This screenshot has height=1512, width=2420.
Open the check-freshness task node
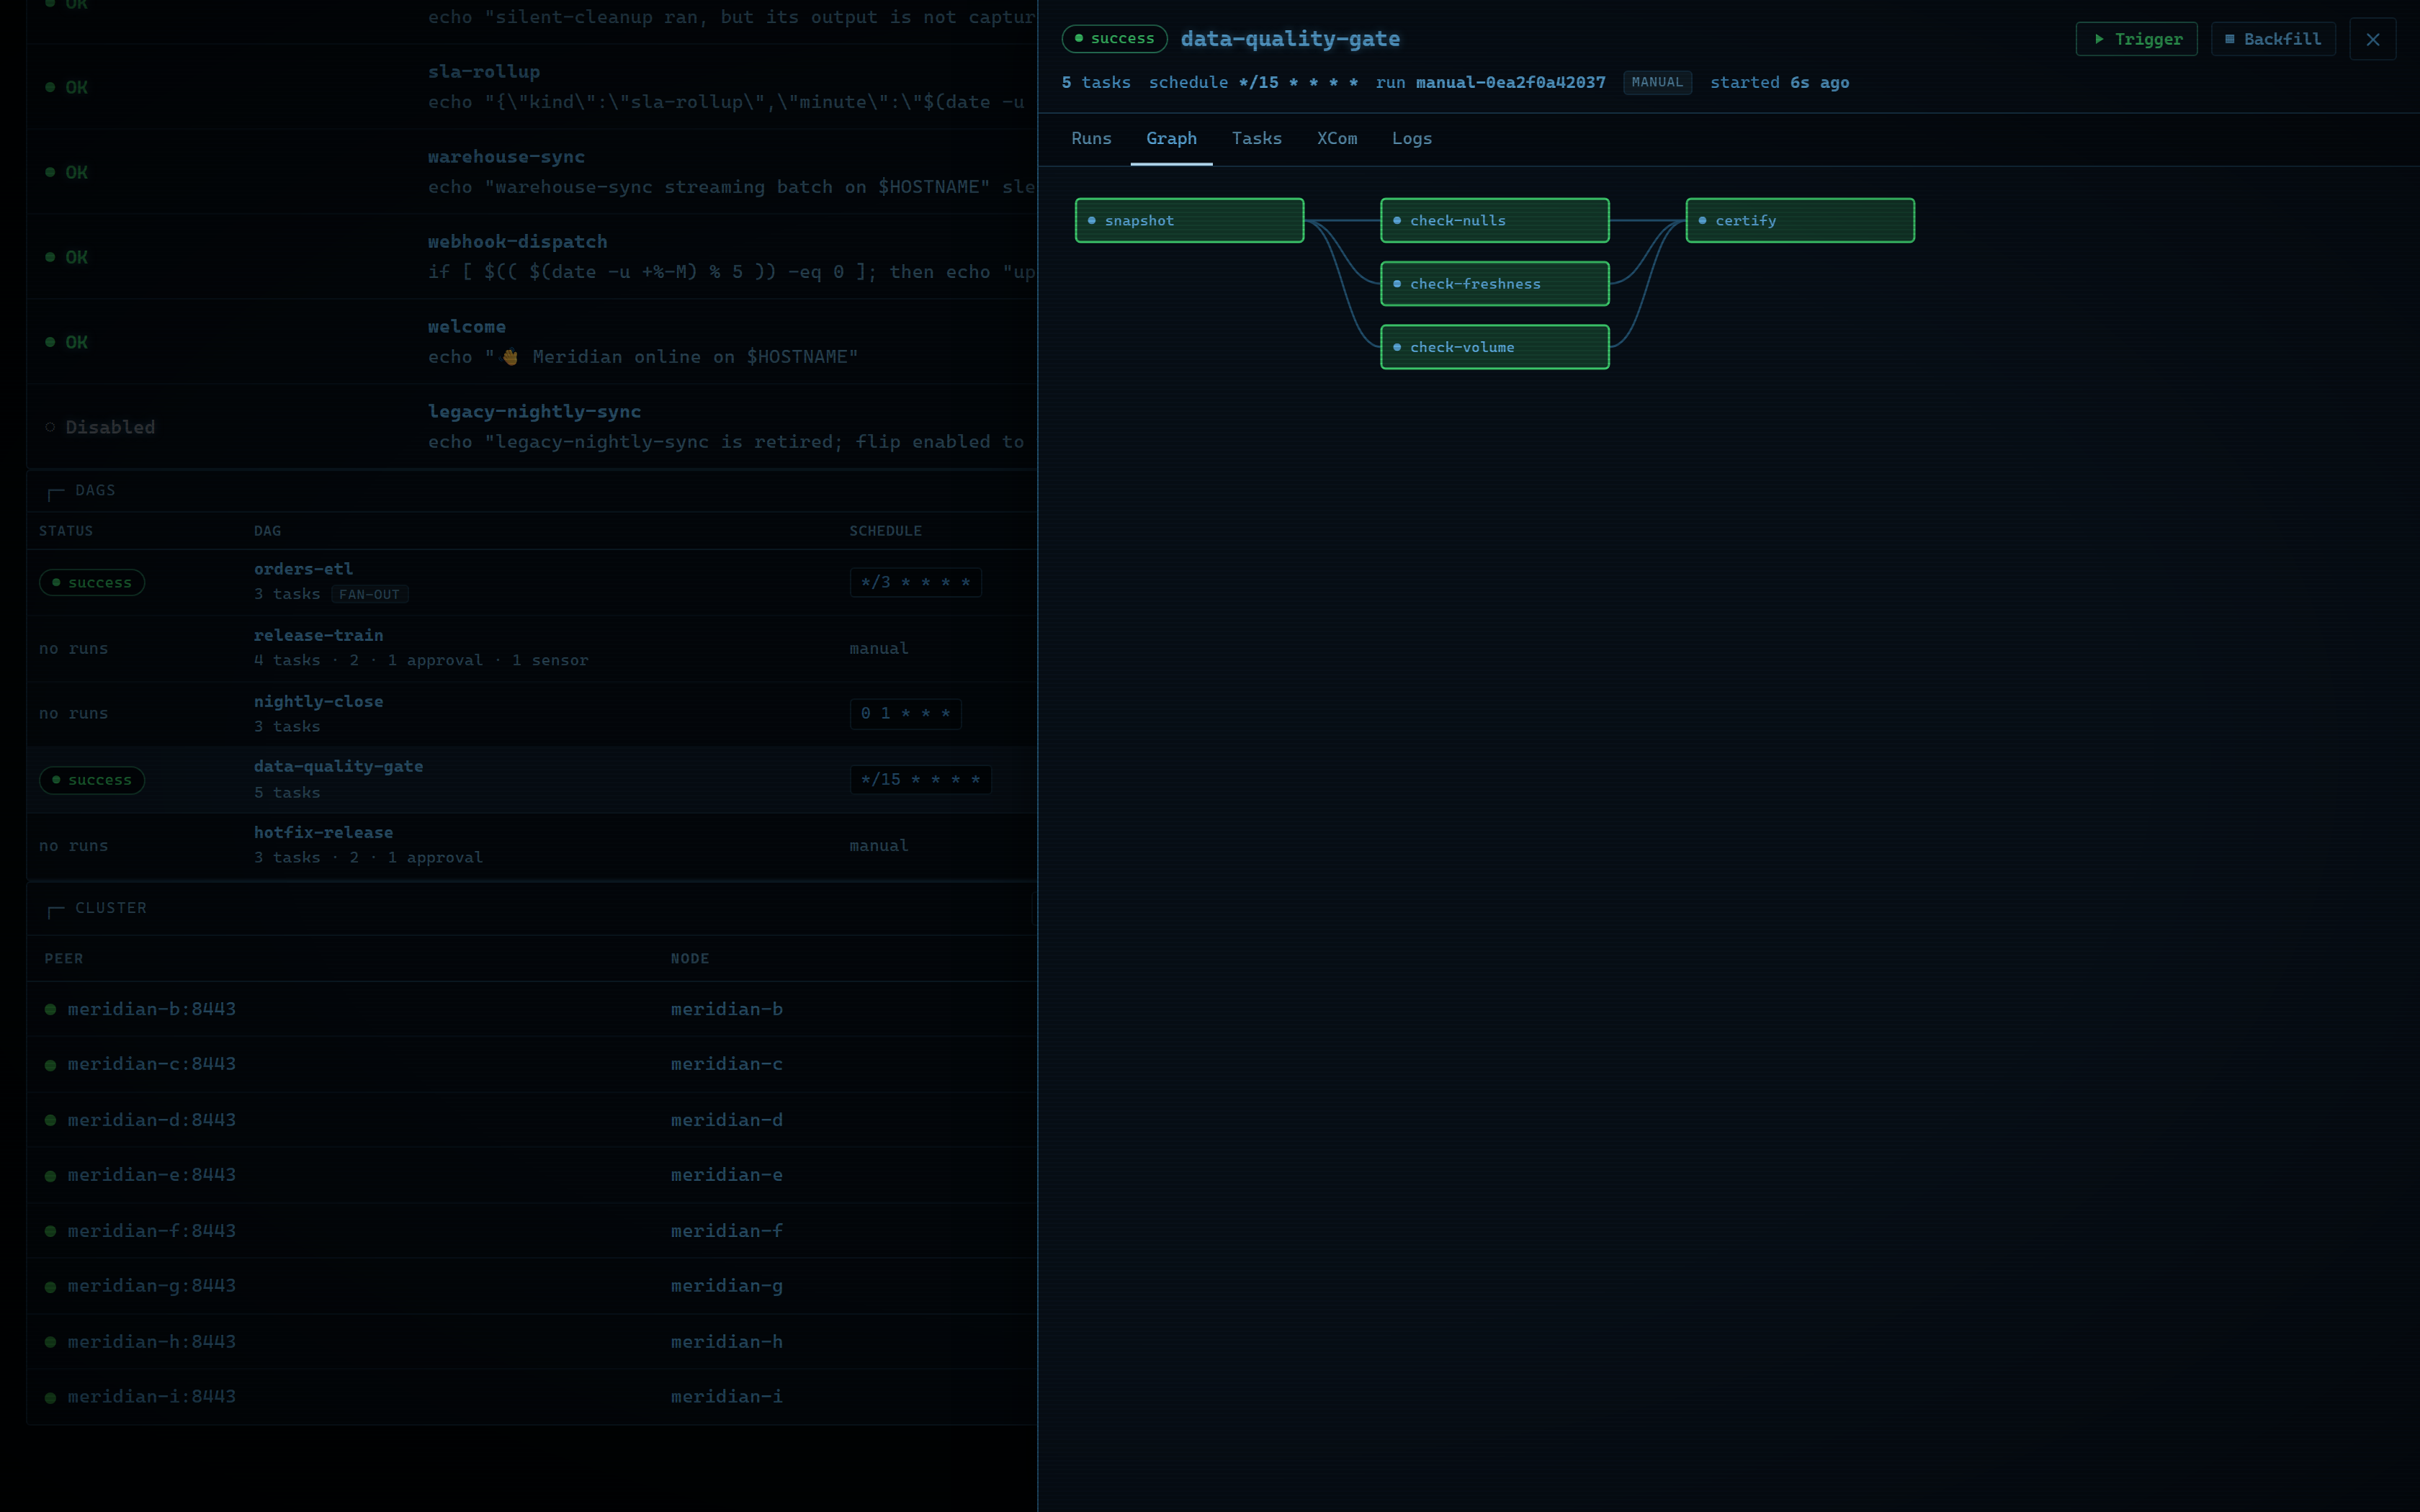(1494, 284)
